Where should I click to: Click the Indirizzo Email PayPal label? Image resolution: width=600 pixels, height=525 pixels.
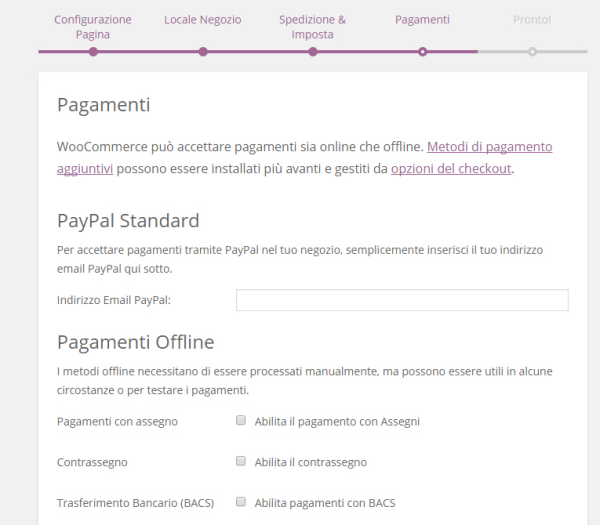(x=114, y=300)
